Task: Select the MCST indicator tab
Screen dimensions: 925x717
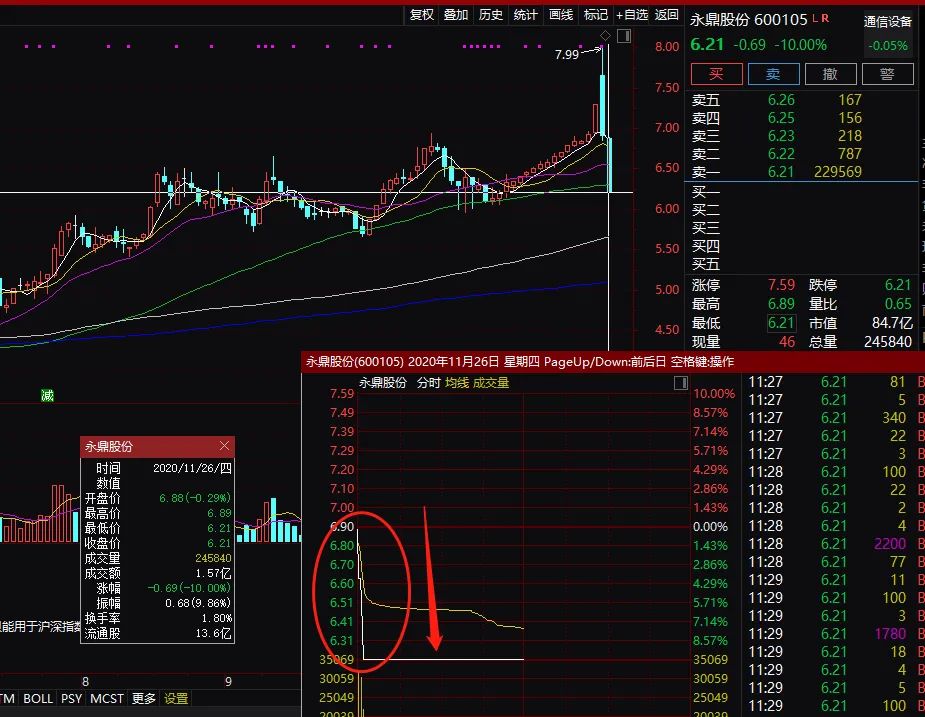Action: (x=107, y=699)
